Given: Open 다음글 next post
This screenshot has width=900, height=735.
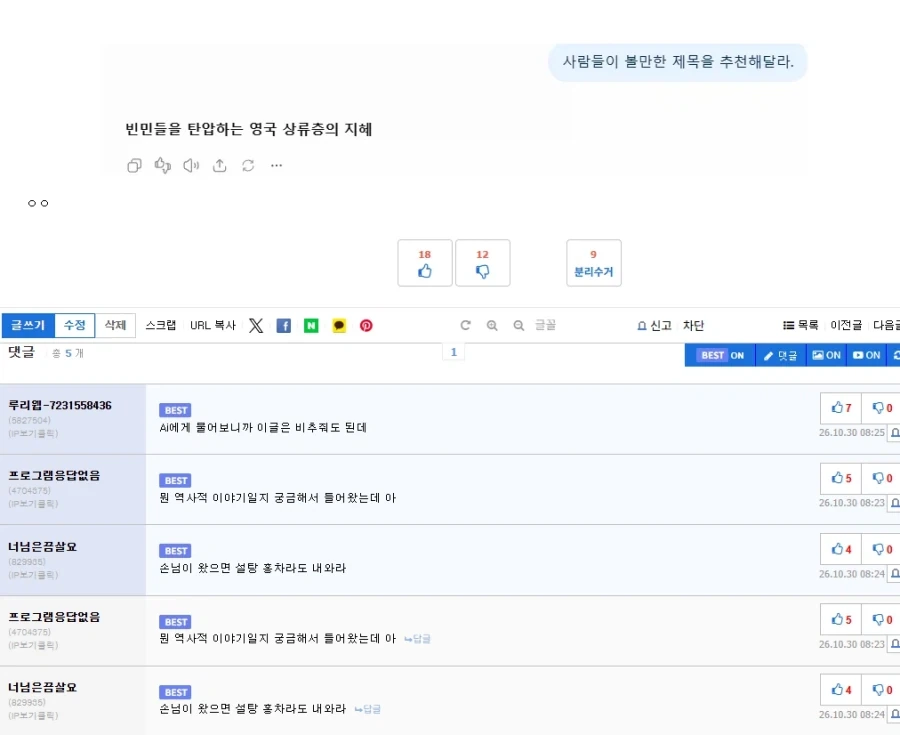Looking at the screenshot, I should coord(886,325).
